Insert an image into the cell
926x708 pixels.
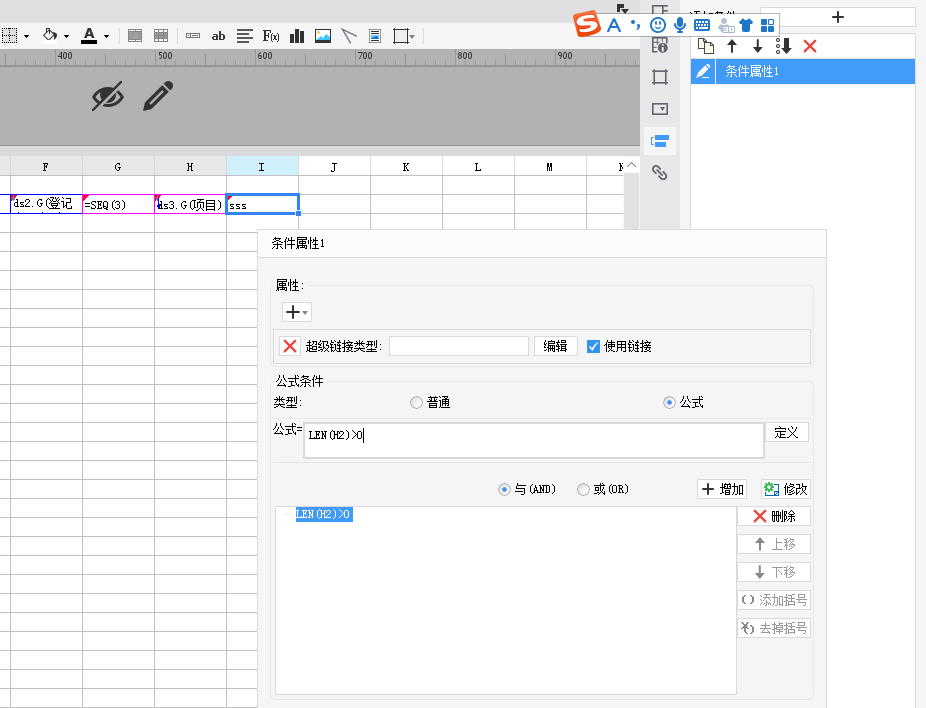coord(323,36)
